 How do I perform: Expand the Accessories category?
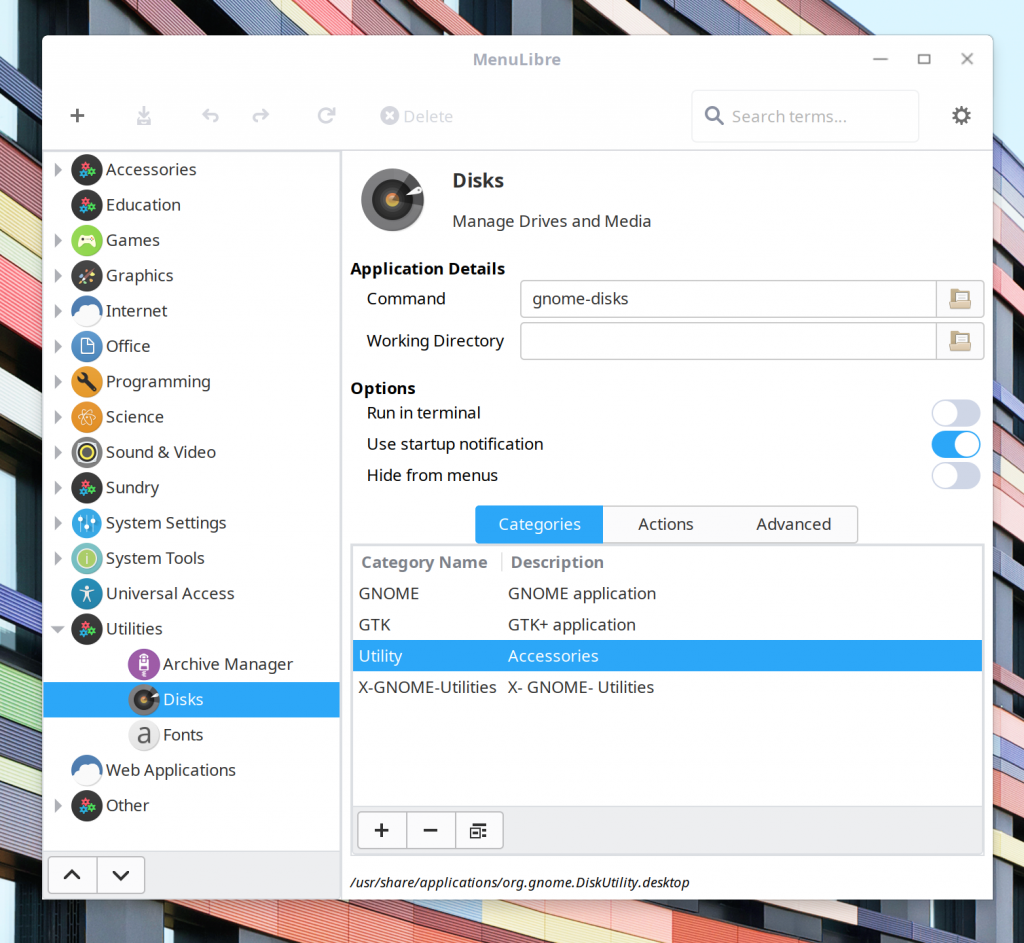click(x=58, y=170)
